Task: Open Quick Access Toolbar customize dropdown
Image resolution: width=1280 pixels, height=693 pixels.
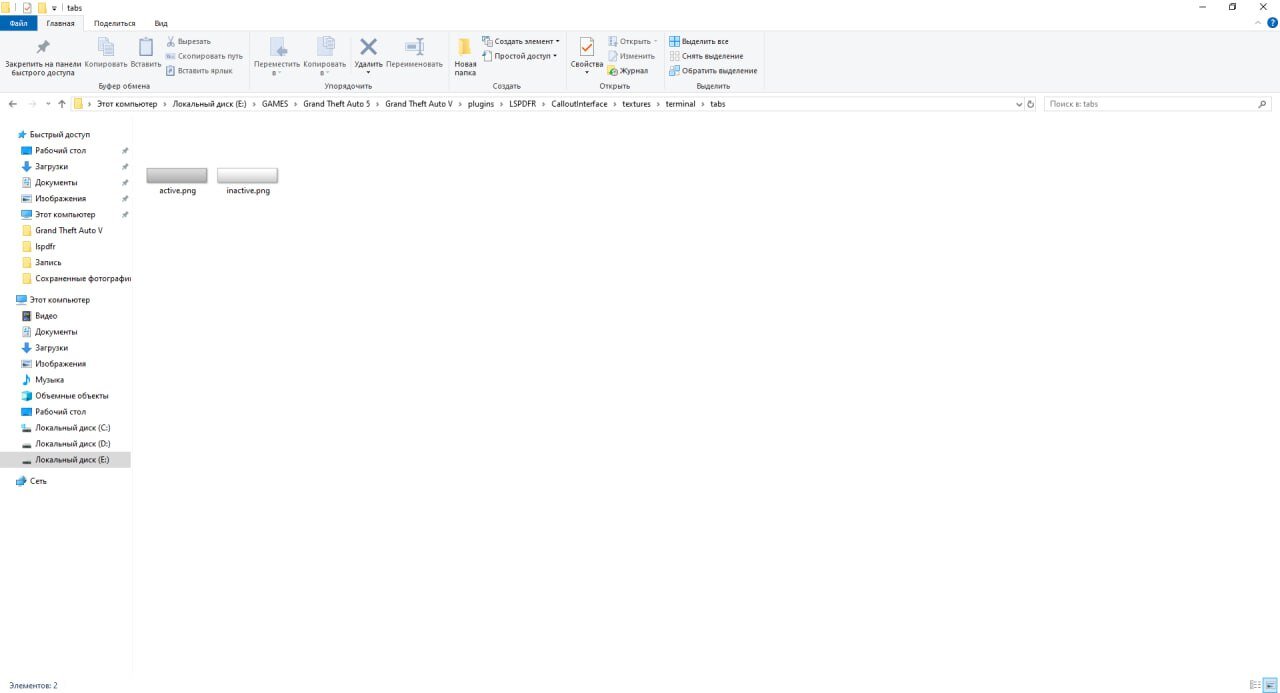Action: point(55,7)
